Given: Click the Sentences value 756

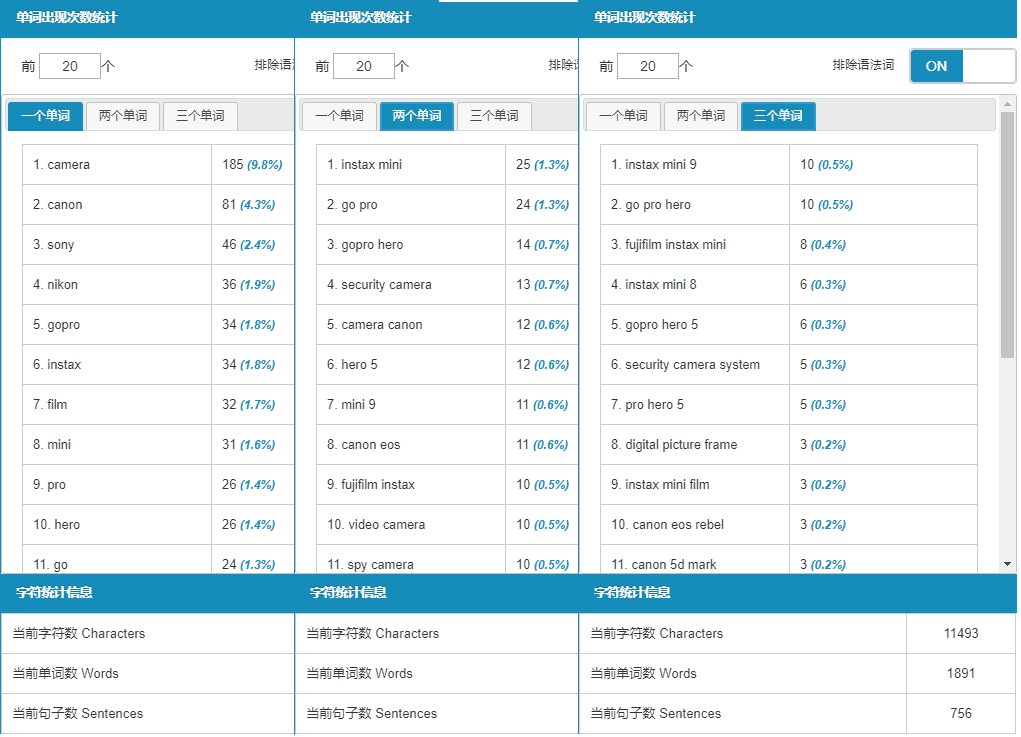Looking at the screenshot, I should (x=961, y=713).
